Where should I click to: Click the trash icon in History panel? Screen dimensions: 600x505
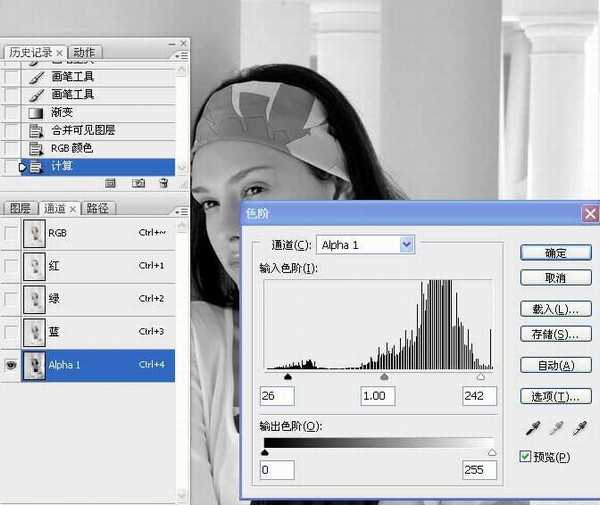point(163,183)
